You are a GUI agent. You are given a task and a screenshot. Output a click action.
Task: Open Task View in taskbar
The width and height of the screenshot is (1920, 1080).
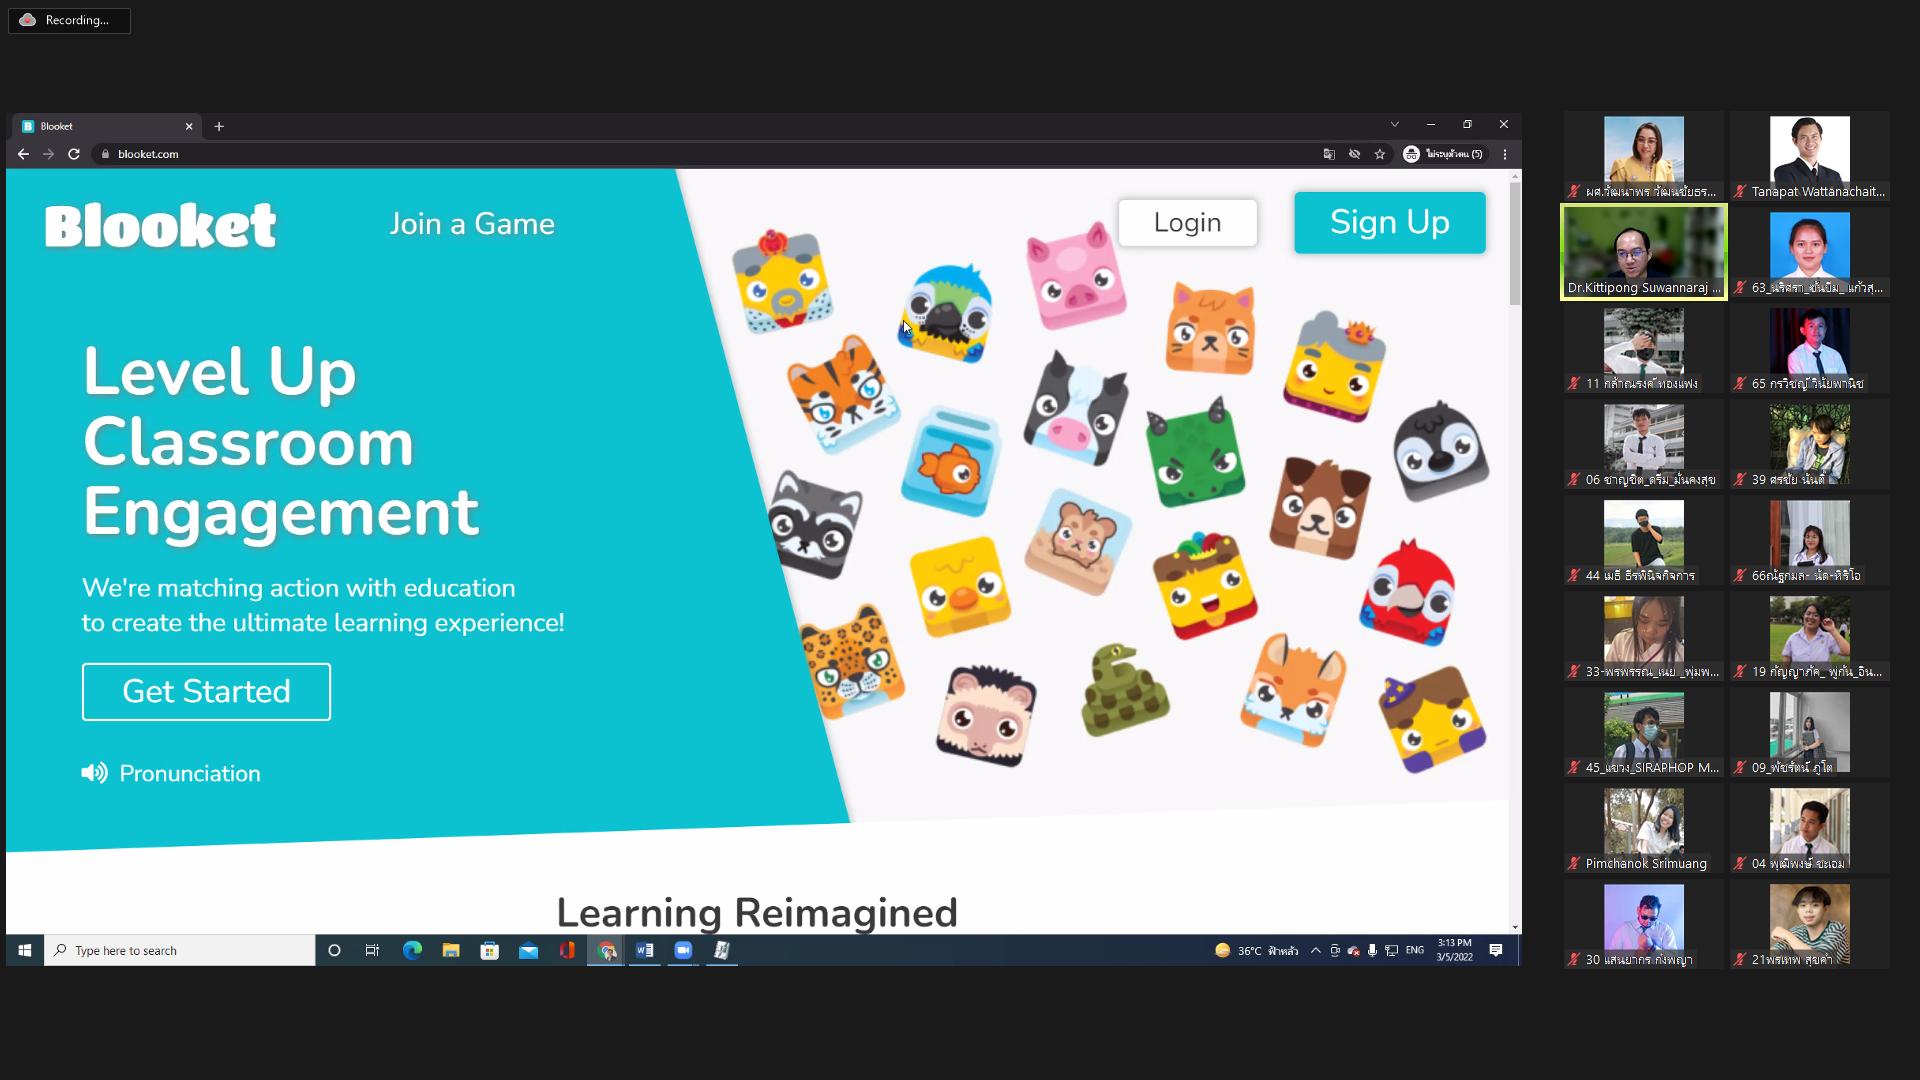tap(372, 950)
